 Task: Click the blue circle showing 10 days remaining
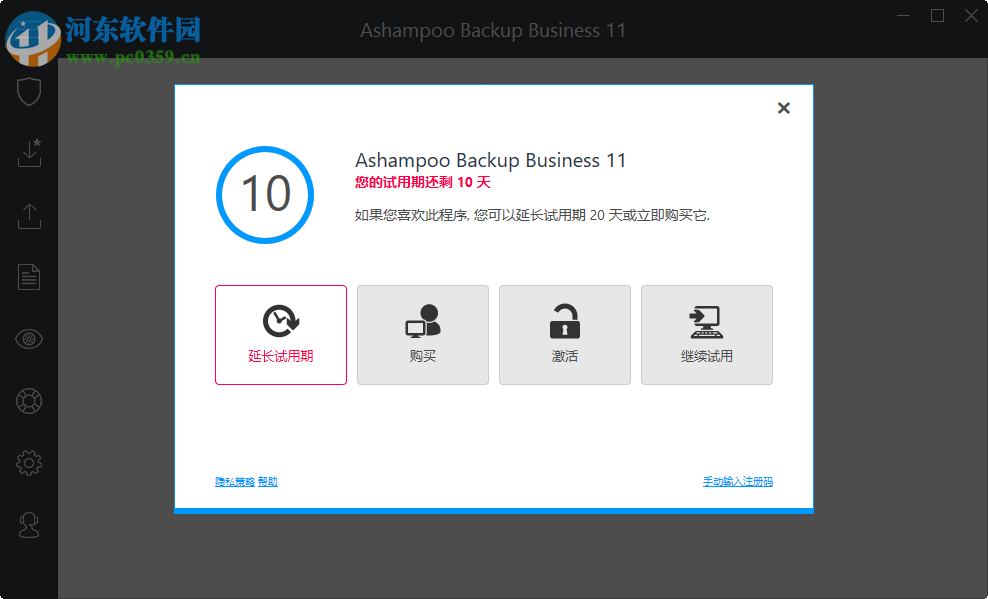tap(264, 194)
